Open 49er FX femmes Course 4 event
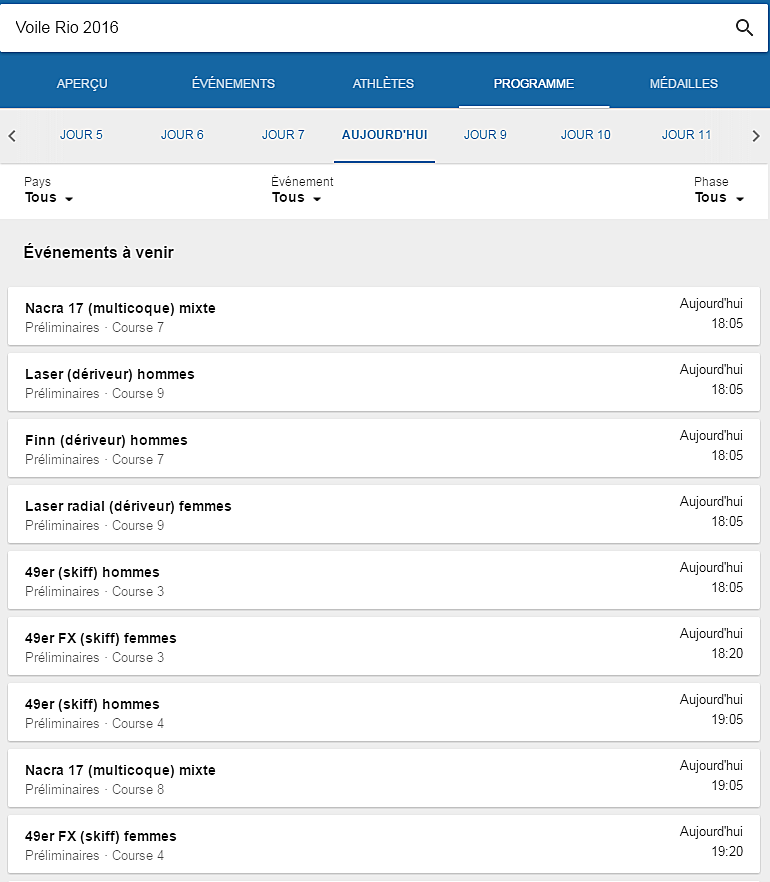Viewport: 770px width, 882px height. point(384,844)
